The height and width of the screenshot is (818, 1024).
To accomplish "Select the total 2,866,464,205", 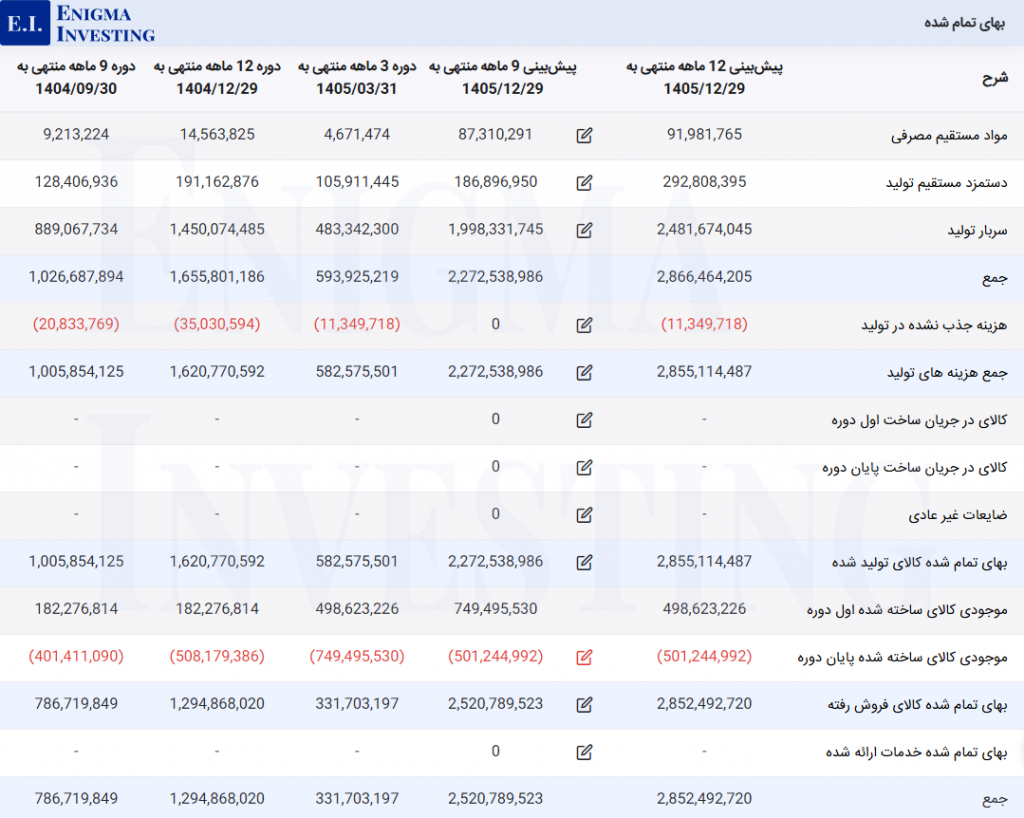I will click(x=705, y=277).
